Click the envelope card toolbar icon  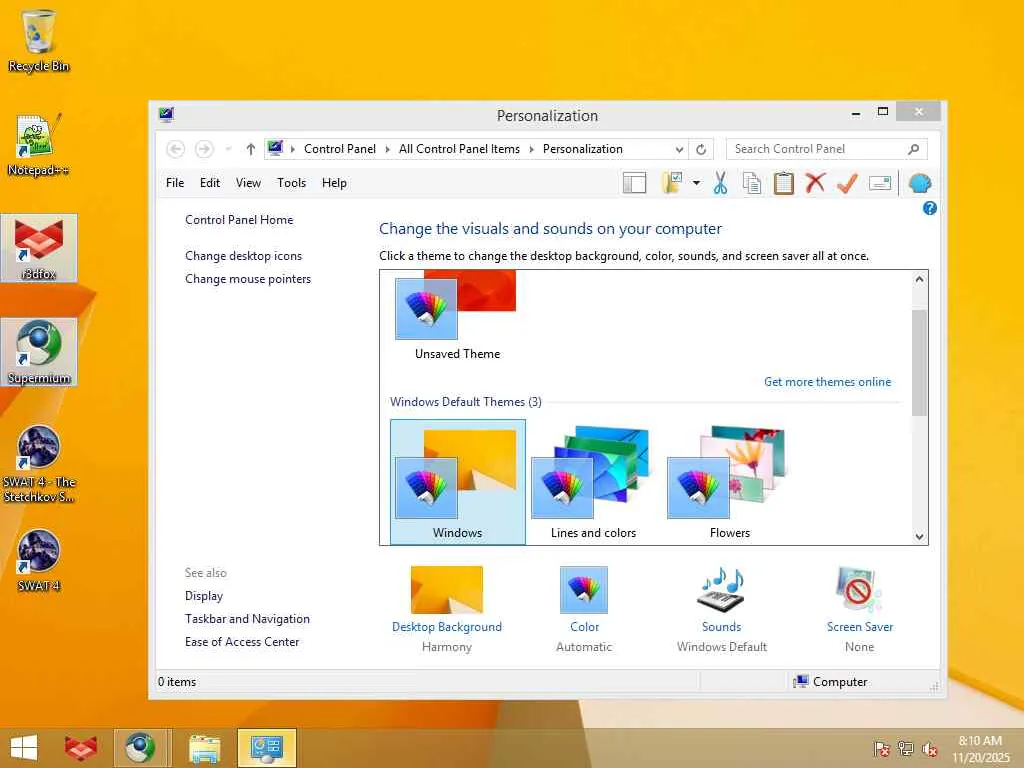tap(880, 184)
